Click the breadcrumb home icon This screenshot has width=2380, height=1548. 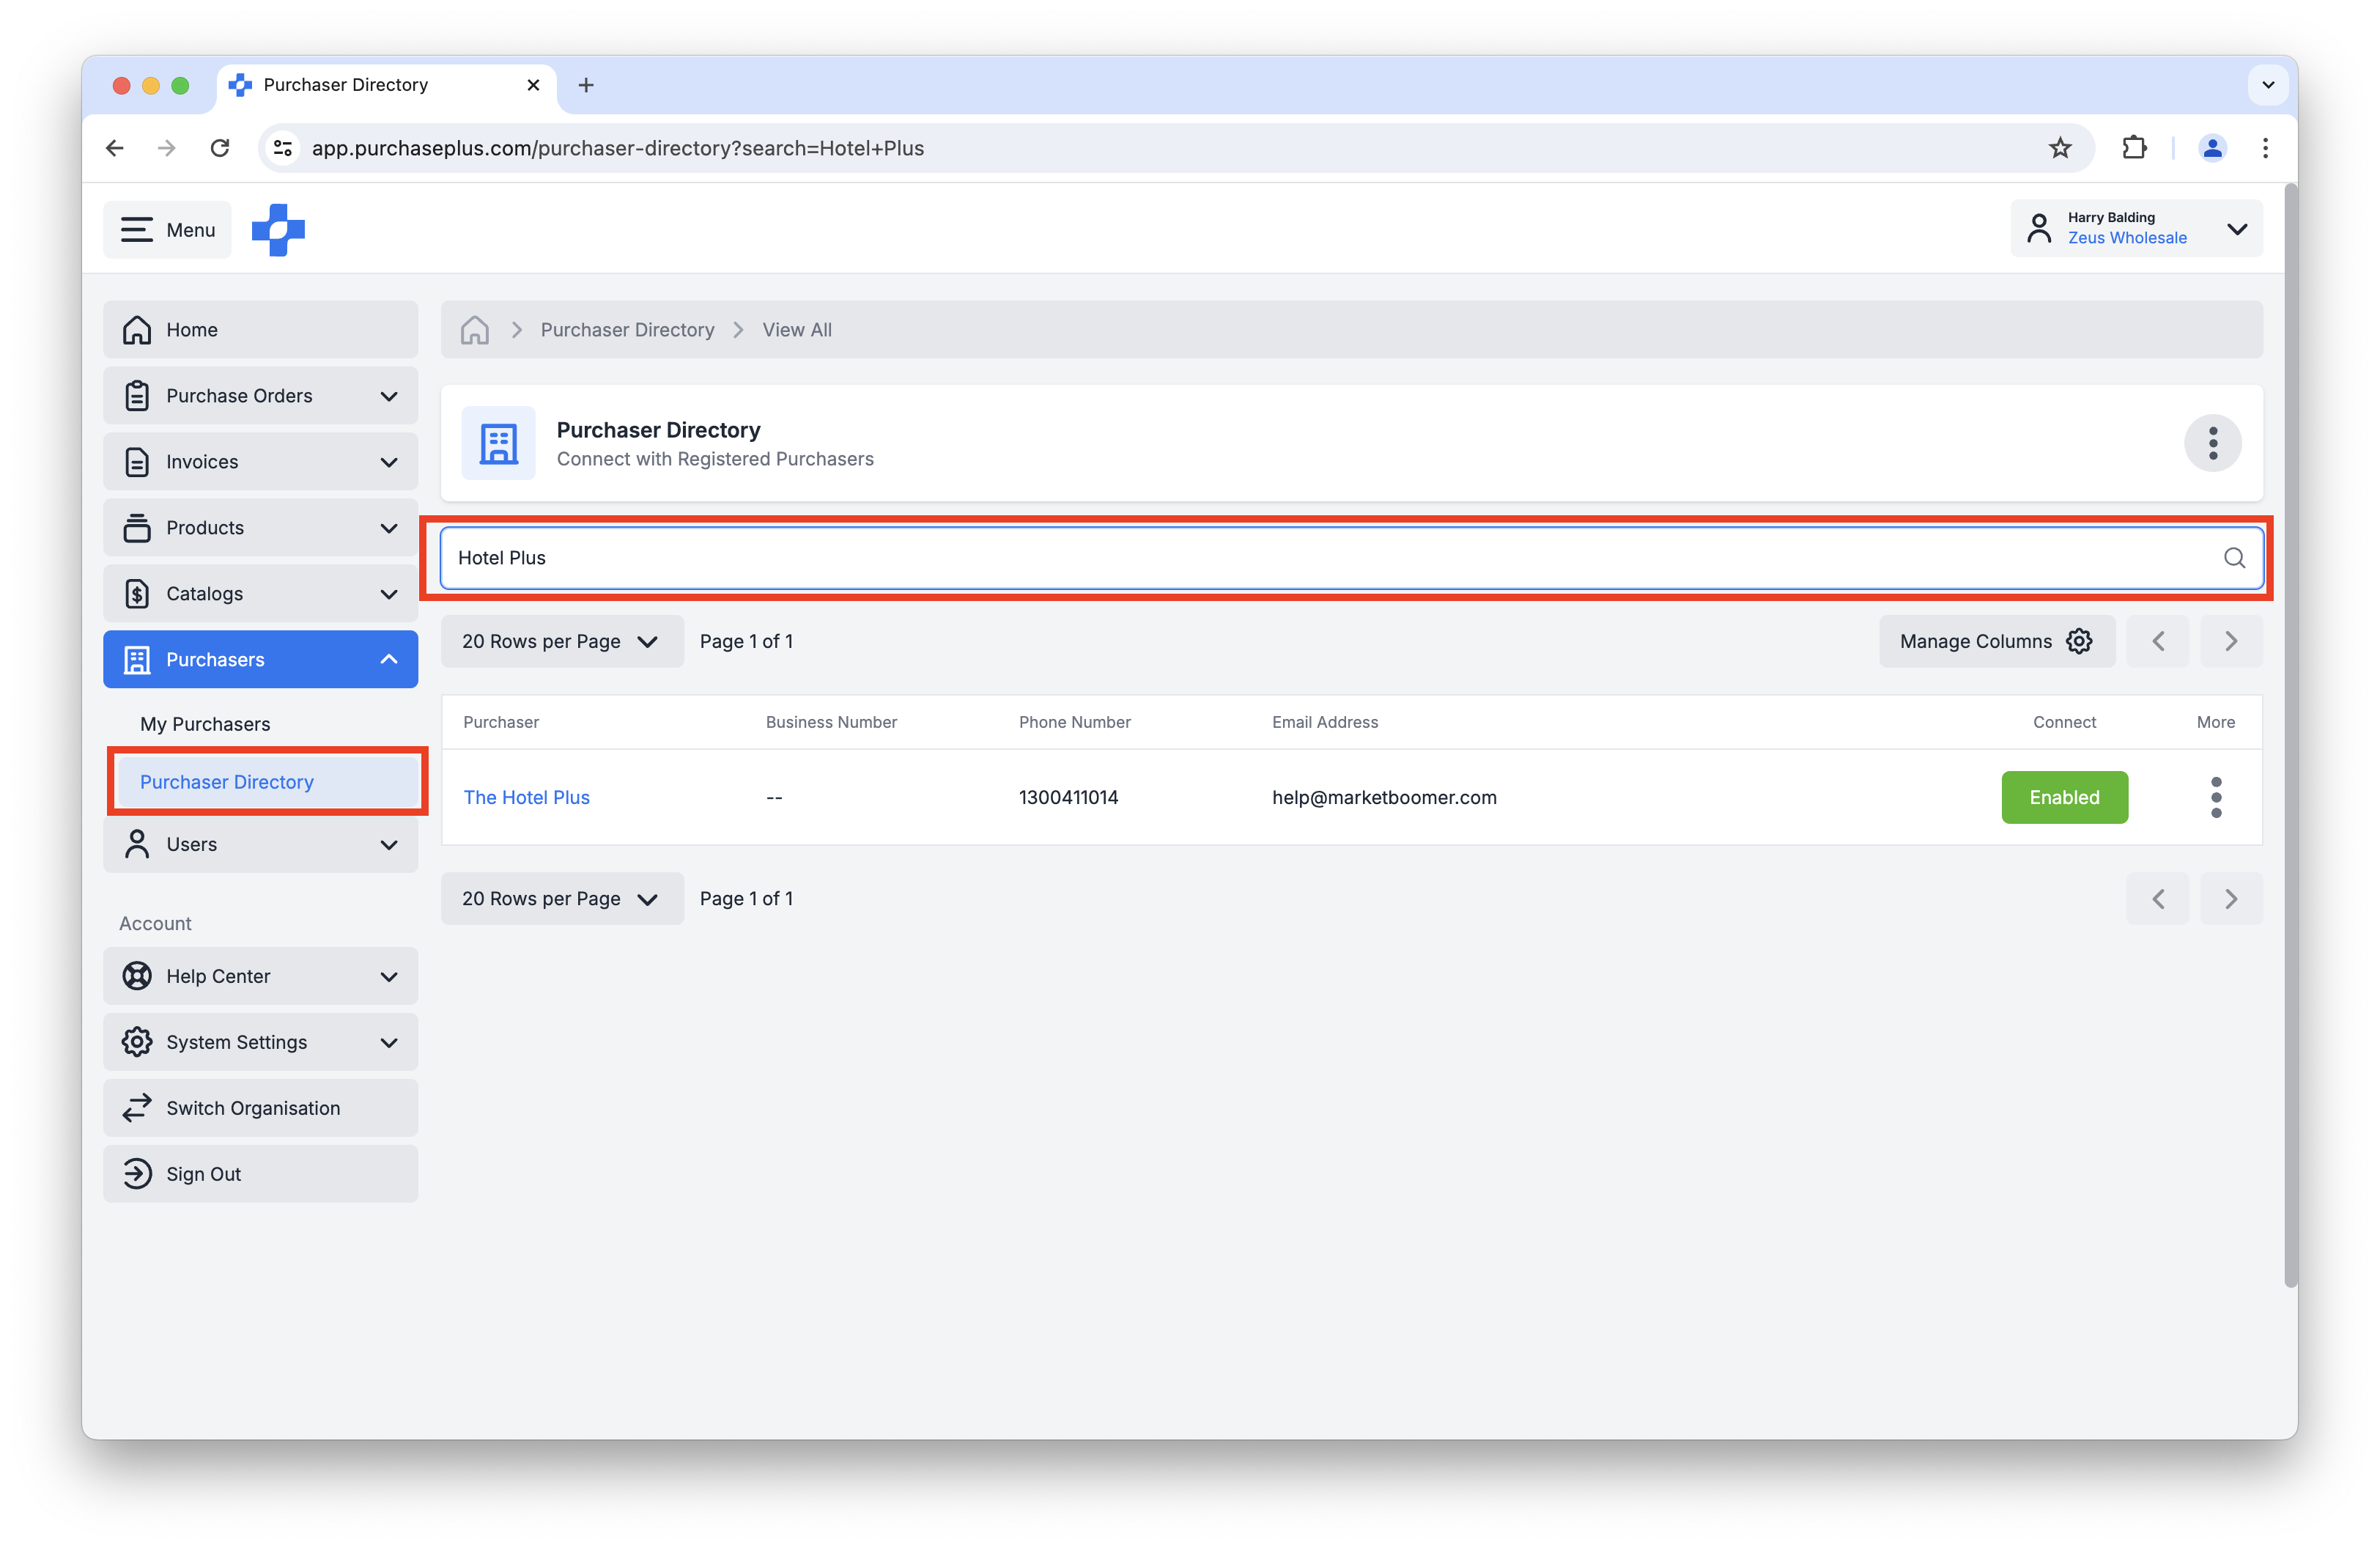[475, 330]
